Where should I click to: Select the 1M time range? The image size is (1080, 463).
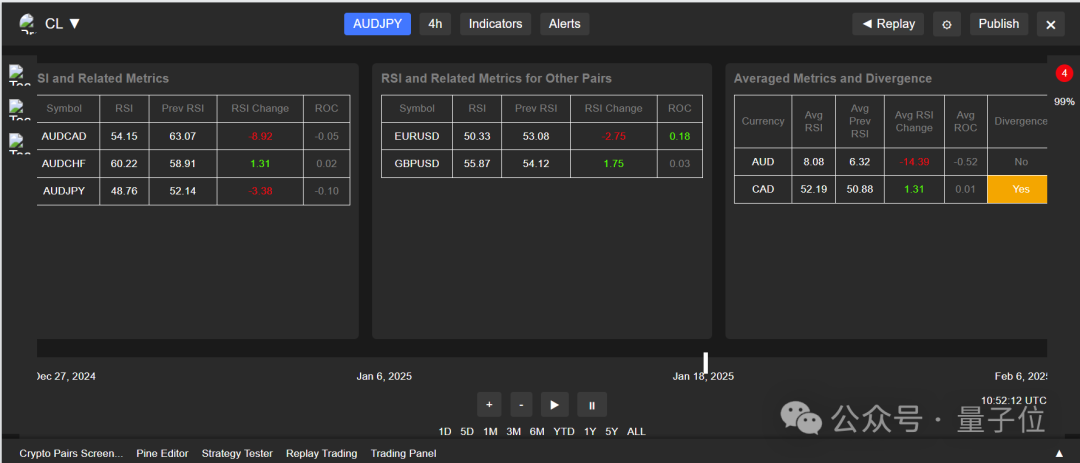[490, 432]
